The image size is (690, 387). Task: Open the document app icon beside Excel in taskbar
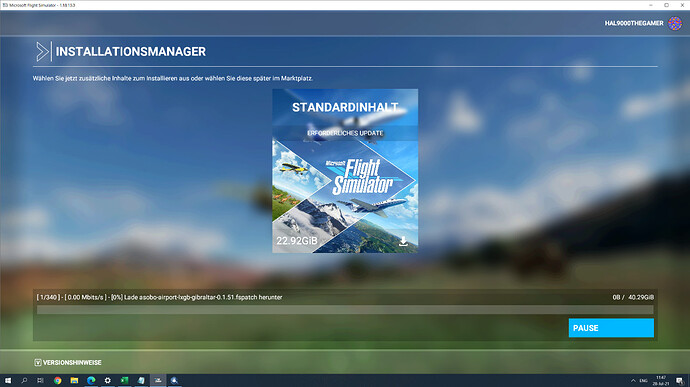tap(141, 380)
